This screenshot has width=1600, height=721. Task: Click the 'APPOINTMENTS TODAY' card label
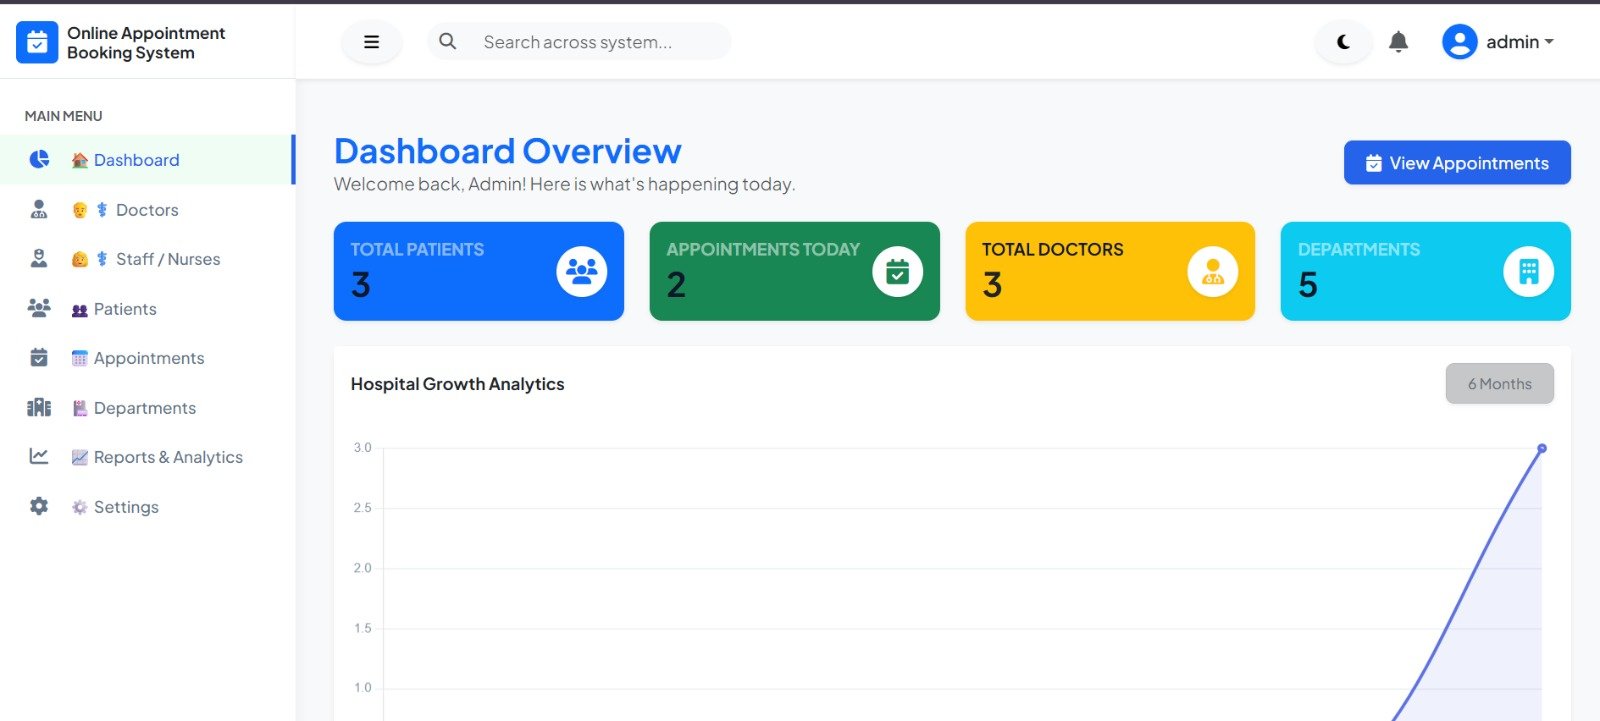click(763, 250)
